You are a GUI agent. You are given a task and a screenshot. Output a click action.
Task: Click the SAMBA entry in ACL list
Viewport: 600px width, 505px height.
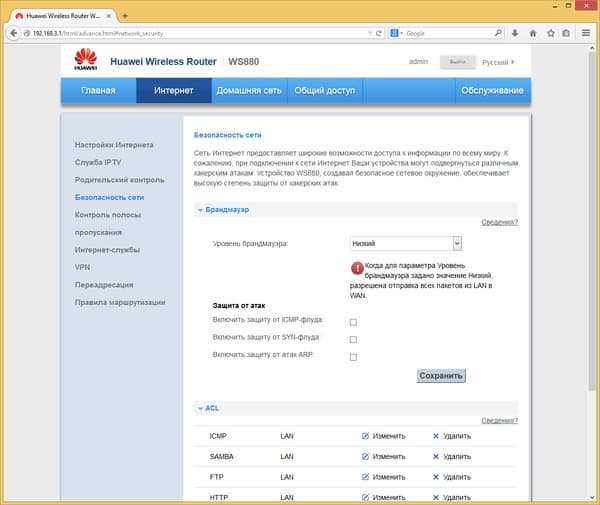222,456
